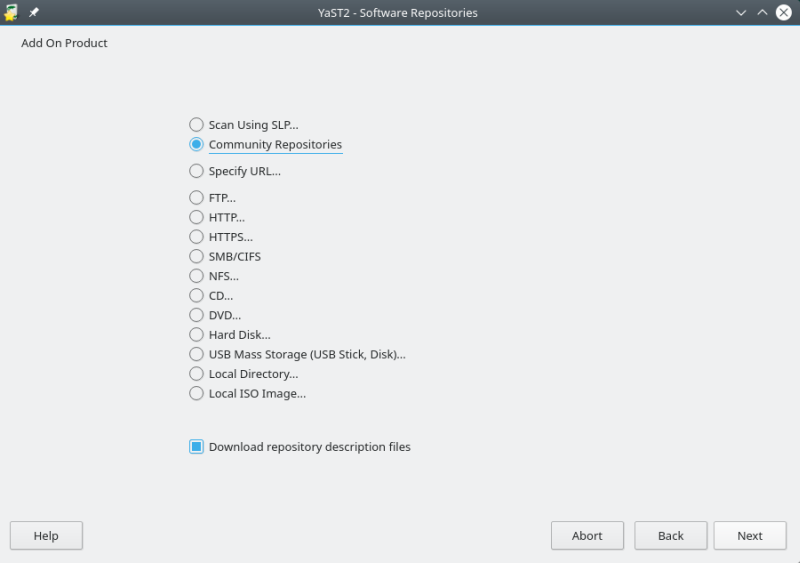Select DVD as media type
Screen dimensions: 800x563
[196, 315]
